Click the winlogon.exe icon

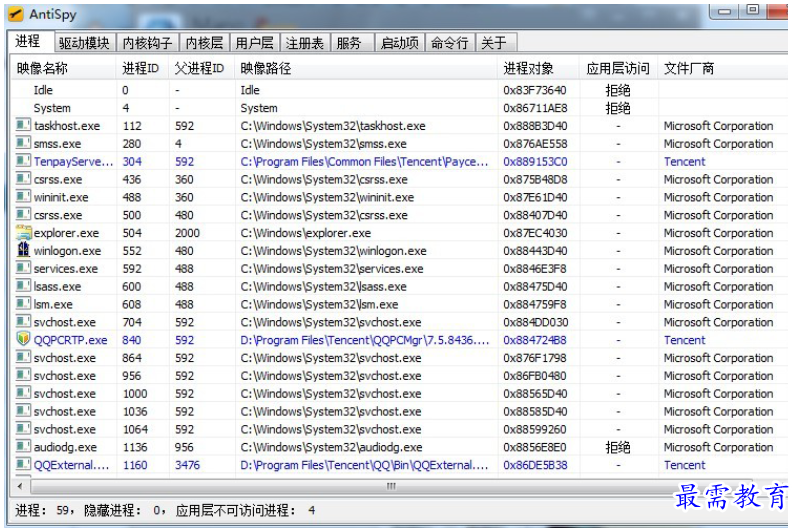coord(23,250)
